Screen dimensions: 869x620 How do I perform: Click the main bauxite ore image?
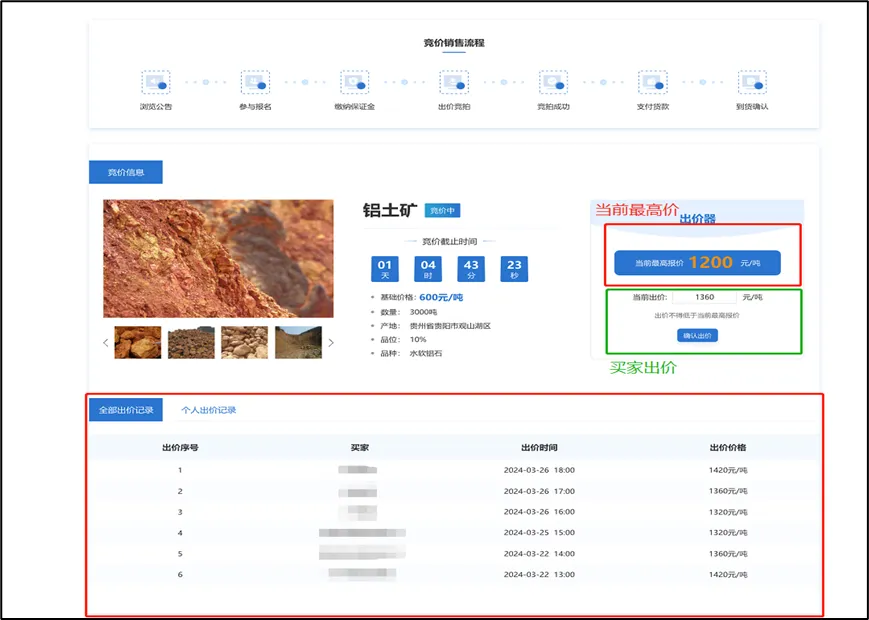coord(218,259)
